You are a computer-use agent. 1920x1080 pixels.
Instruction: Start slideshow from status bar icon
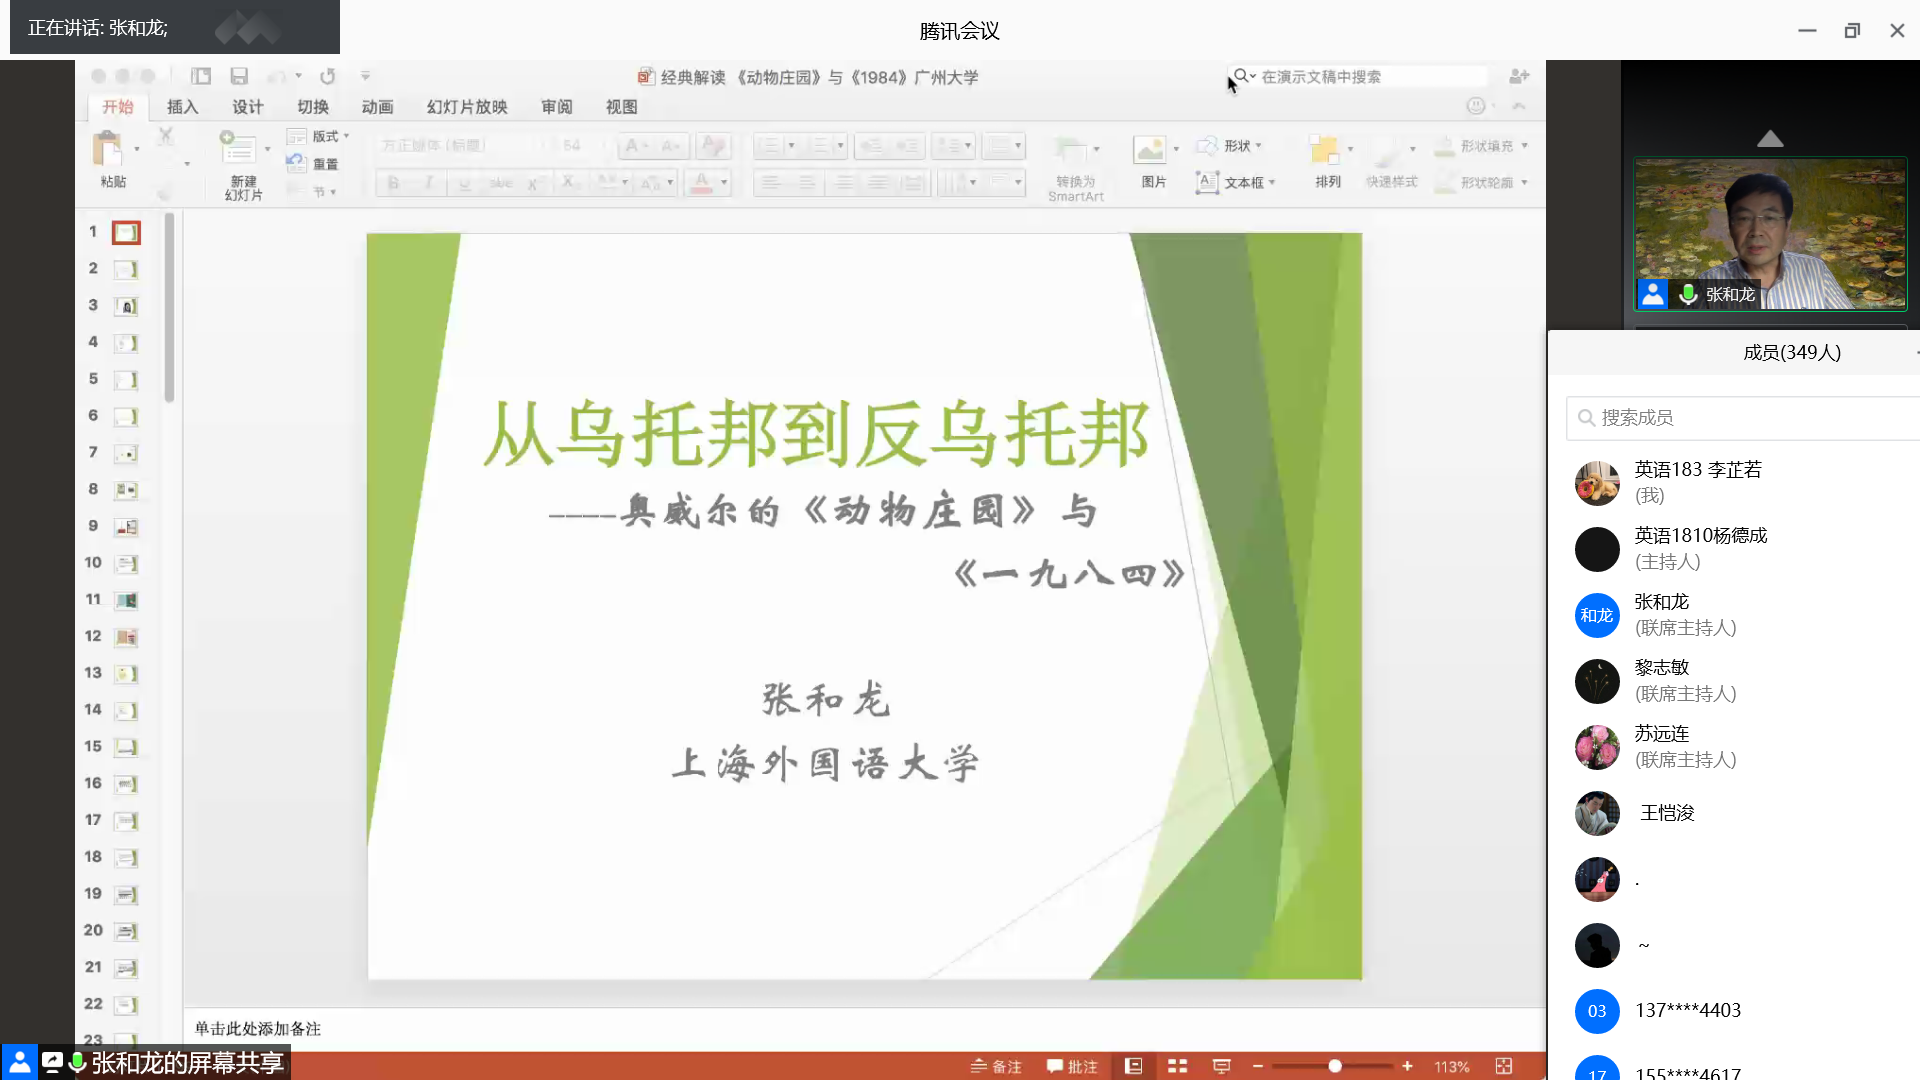click(x=1221, y=1066)
